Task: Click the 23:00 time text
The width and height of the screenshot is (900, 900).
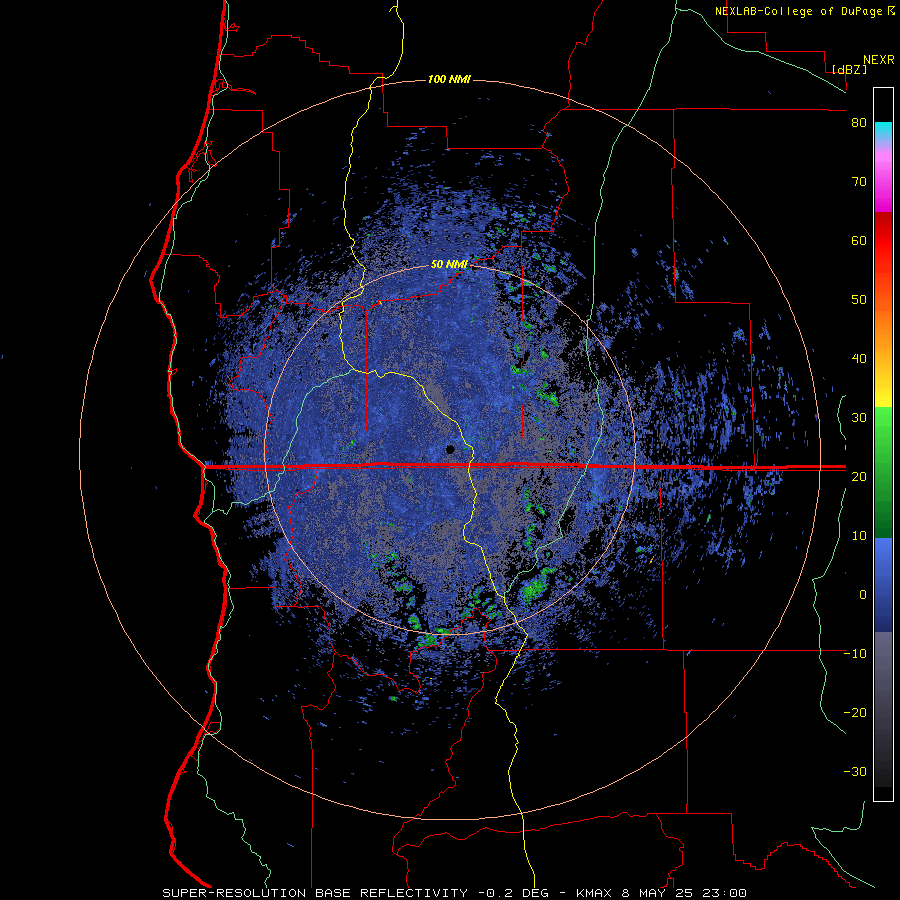Action: 724,893
